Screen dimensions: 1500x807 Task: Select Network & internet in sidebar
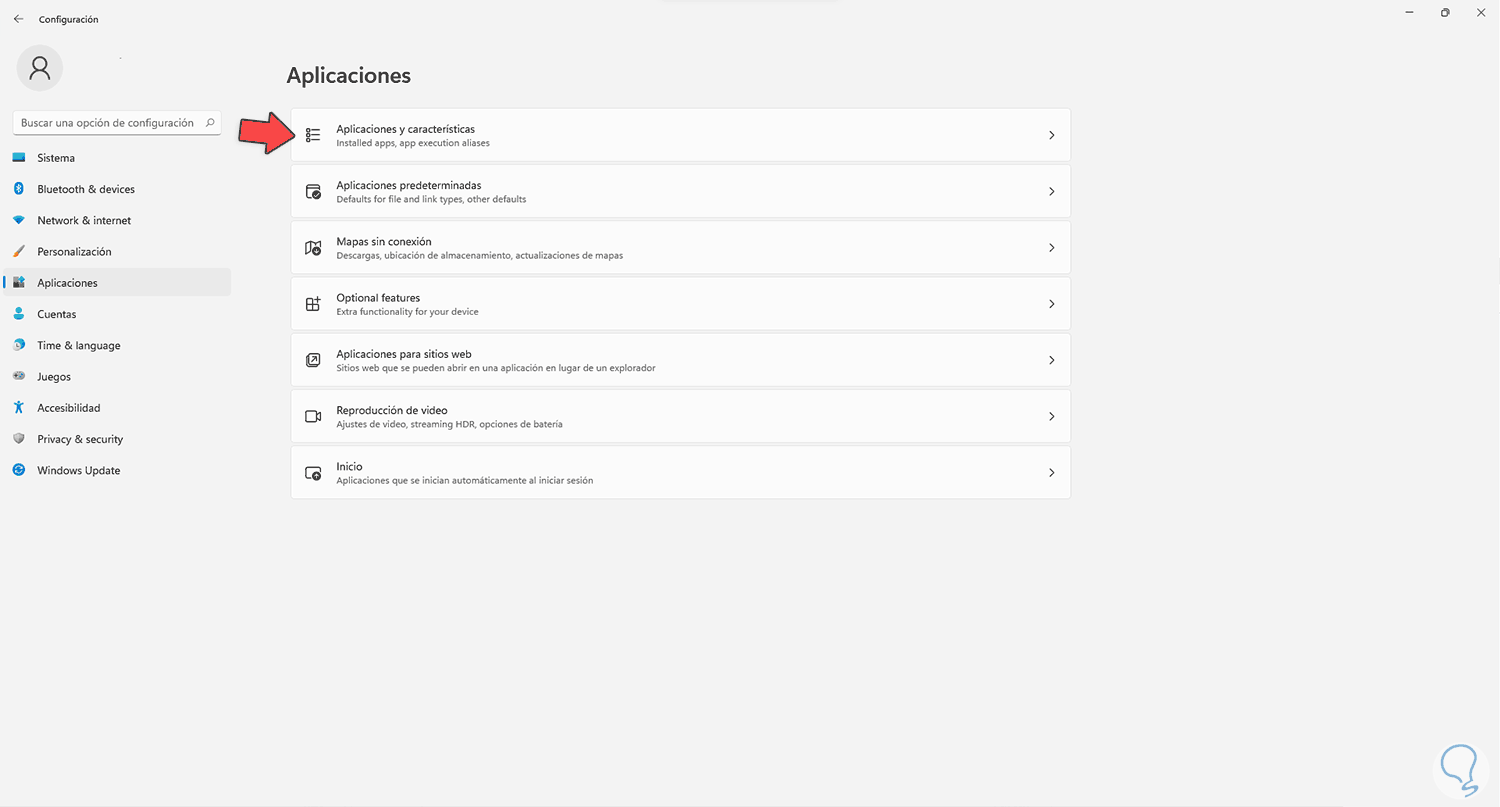tap(84, 220)
